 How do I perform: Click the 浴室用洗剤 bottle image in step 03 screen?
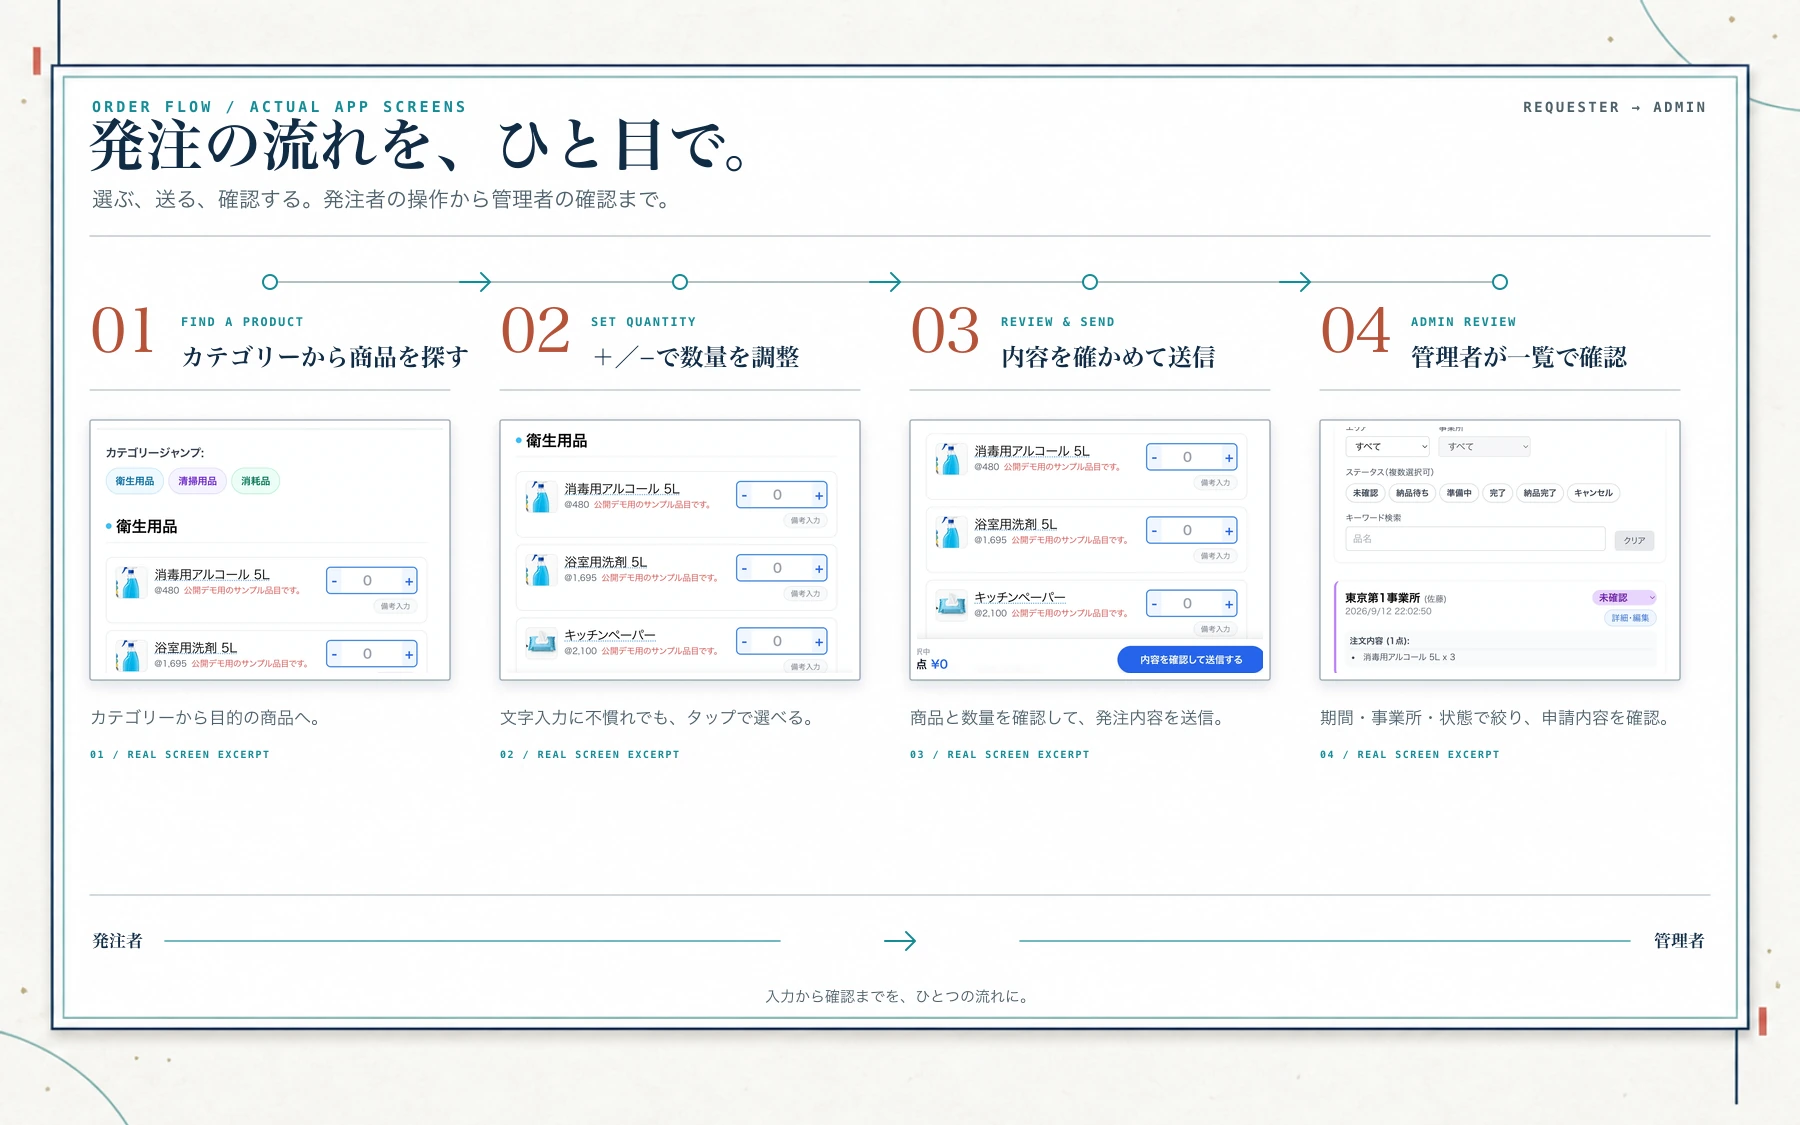tap(949, 532)
